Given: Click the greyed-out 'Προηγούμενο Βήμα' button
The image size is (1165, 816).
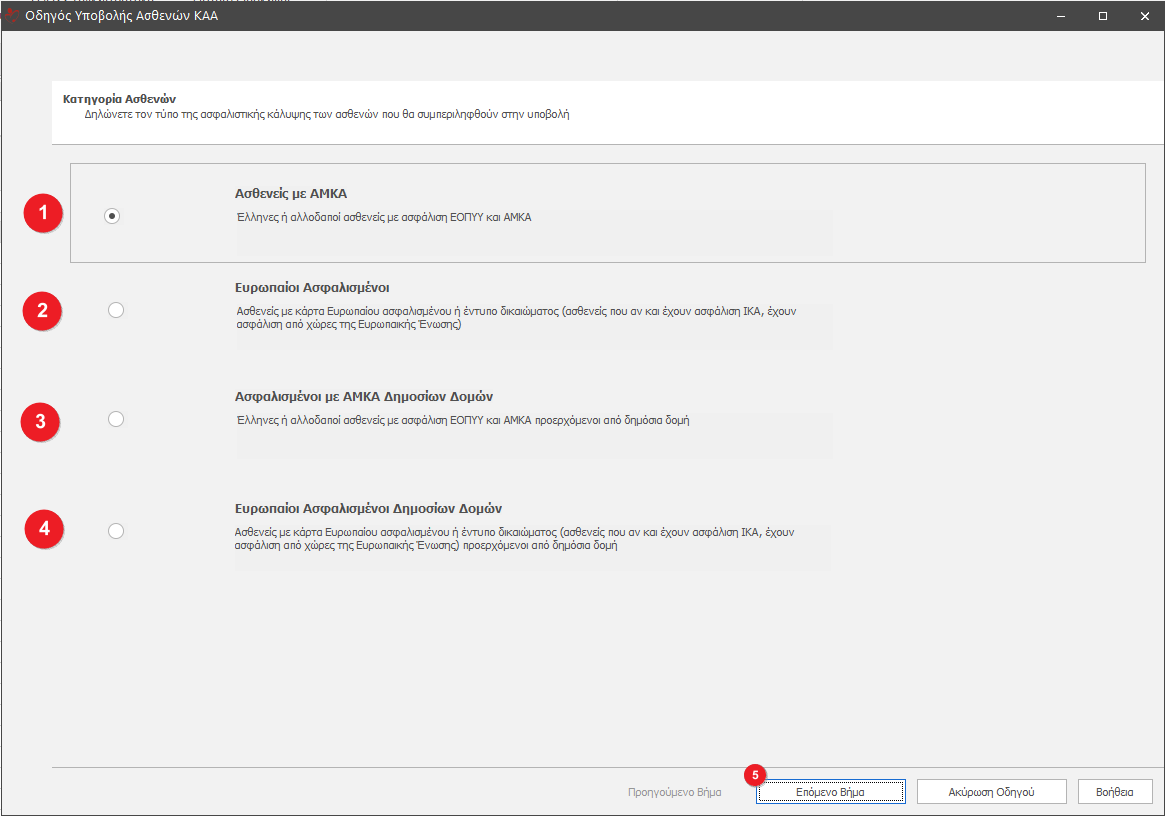Looking at the screenshot, I should [x=674, y=792].
